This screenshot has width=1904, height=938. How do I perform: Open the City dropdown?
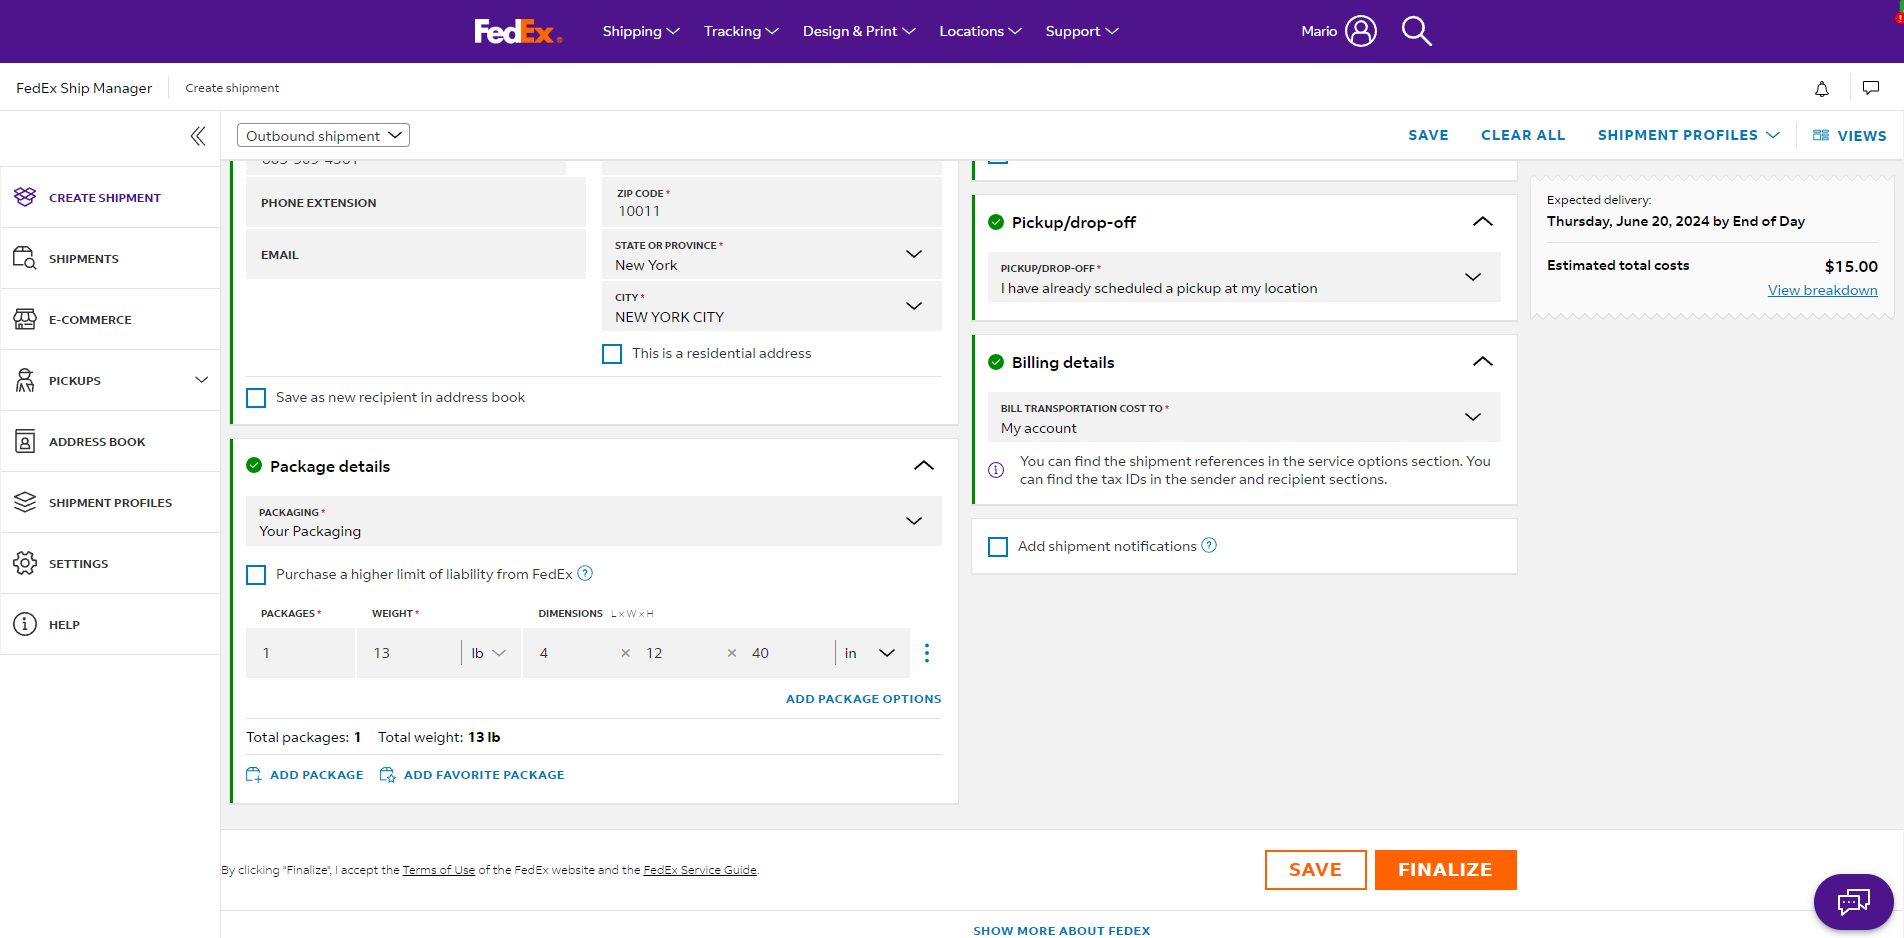pyautogui.click(x=771, y=307)
